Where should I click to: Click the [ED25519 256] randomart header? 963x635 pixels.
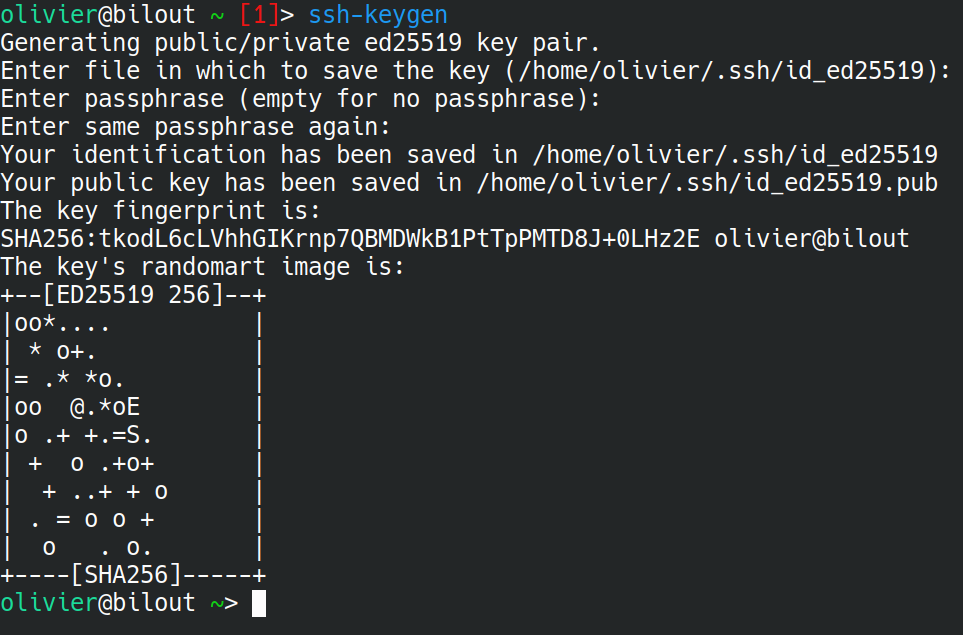(x=133, y=295)
